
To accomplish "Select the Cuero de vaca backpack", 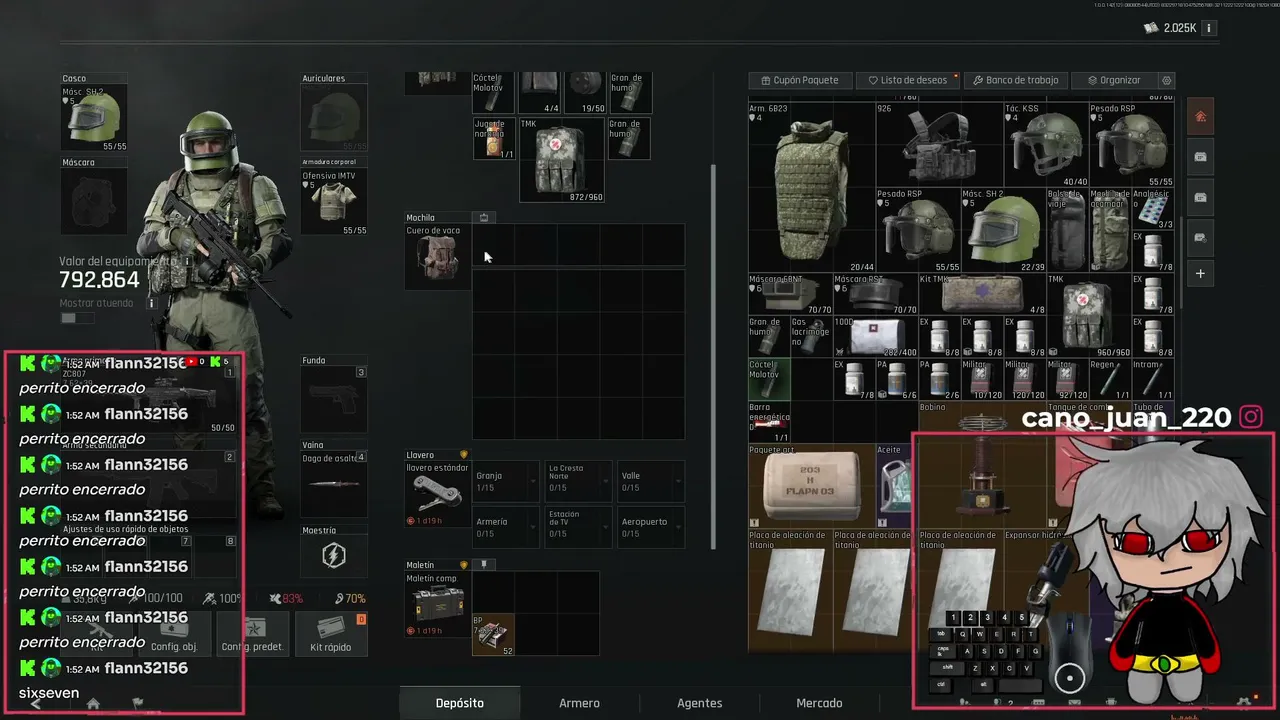I will pos(438,257).
